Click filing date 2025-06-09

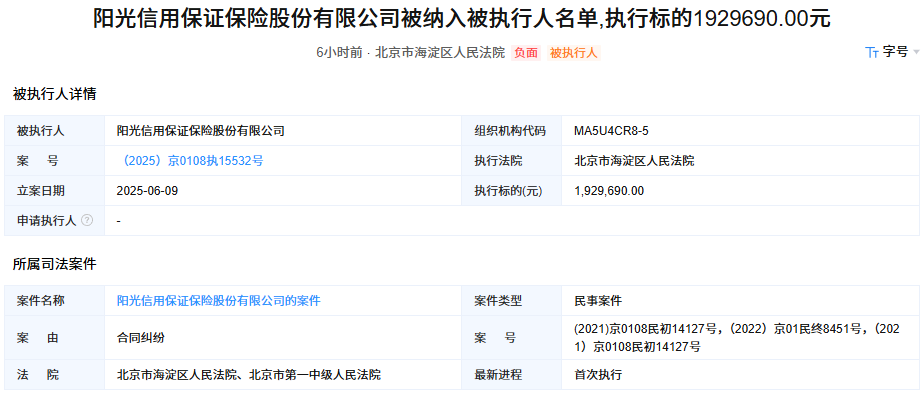(x=147, y=191)
